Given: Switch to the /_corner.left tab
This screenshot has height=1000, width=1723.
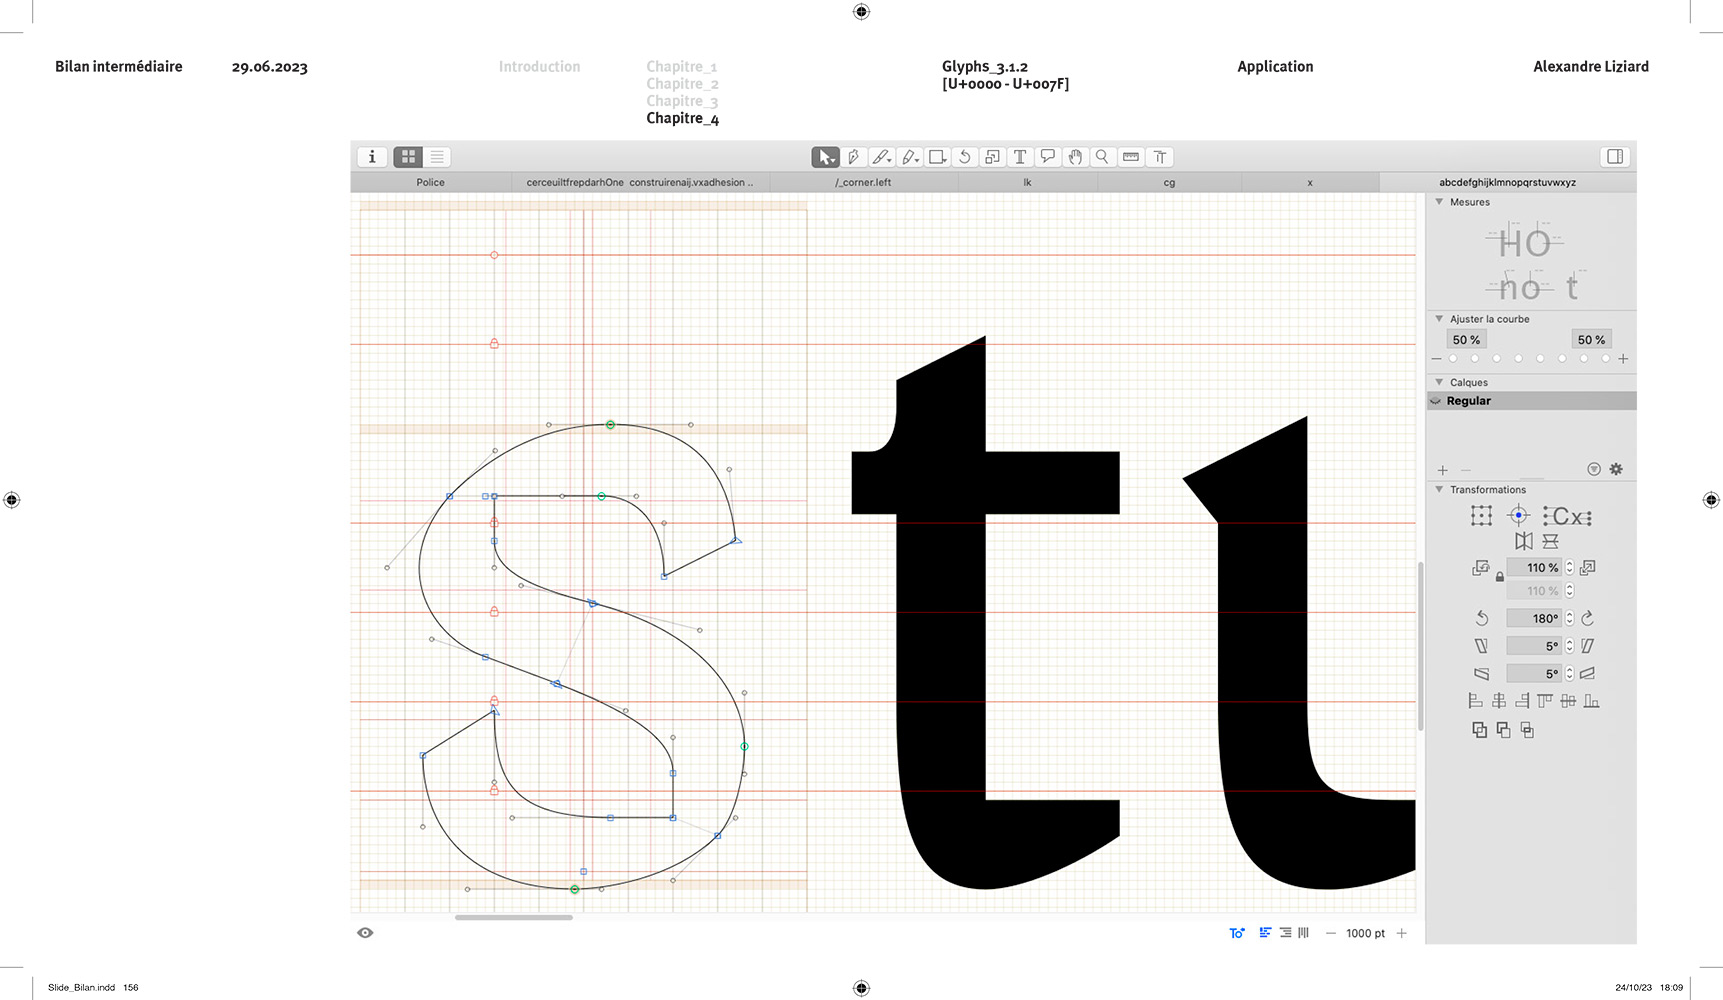Looking at the screenshot, I should coord(863,183).
